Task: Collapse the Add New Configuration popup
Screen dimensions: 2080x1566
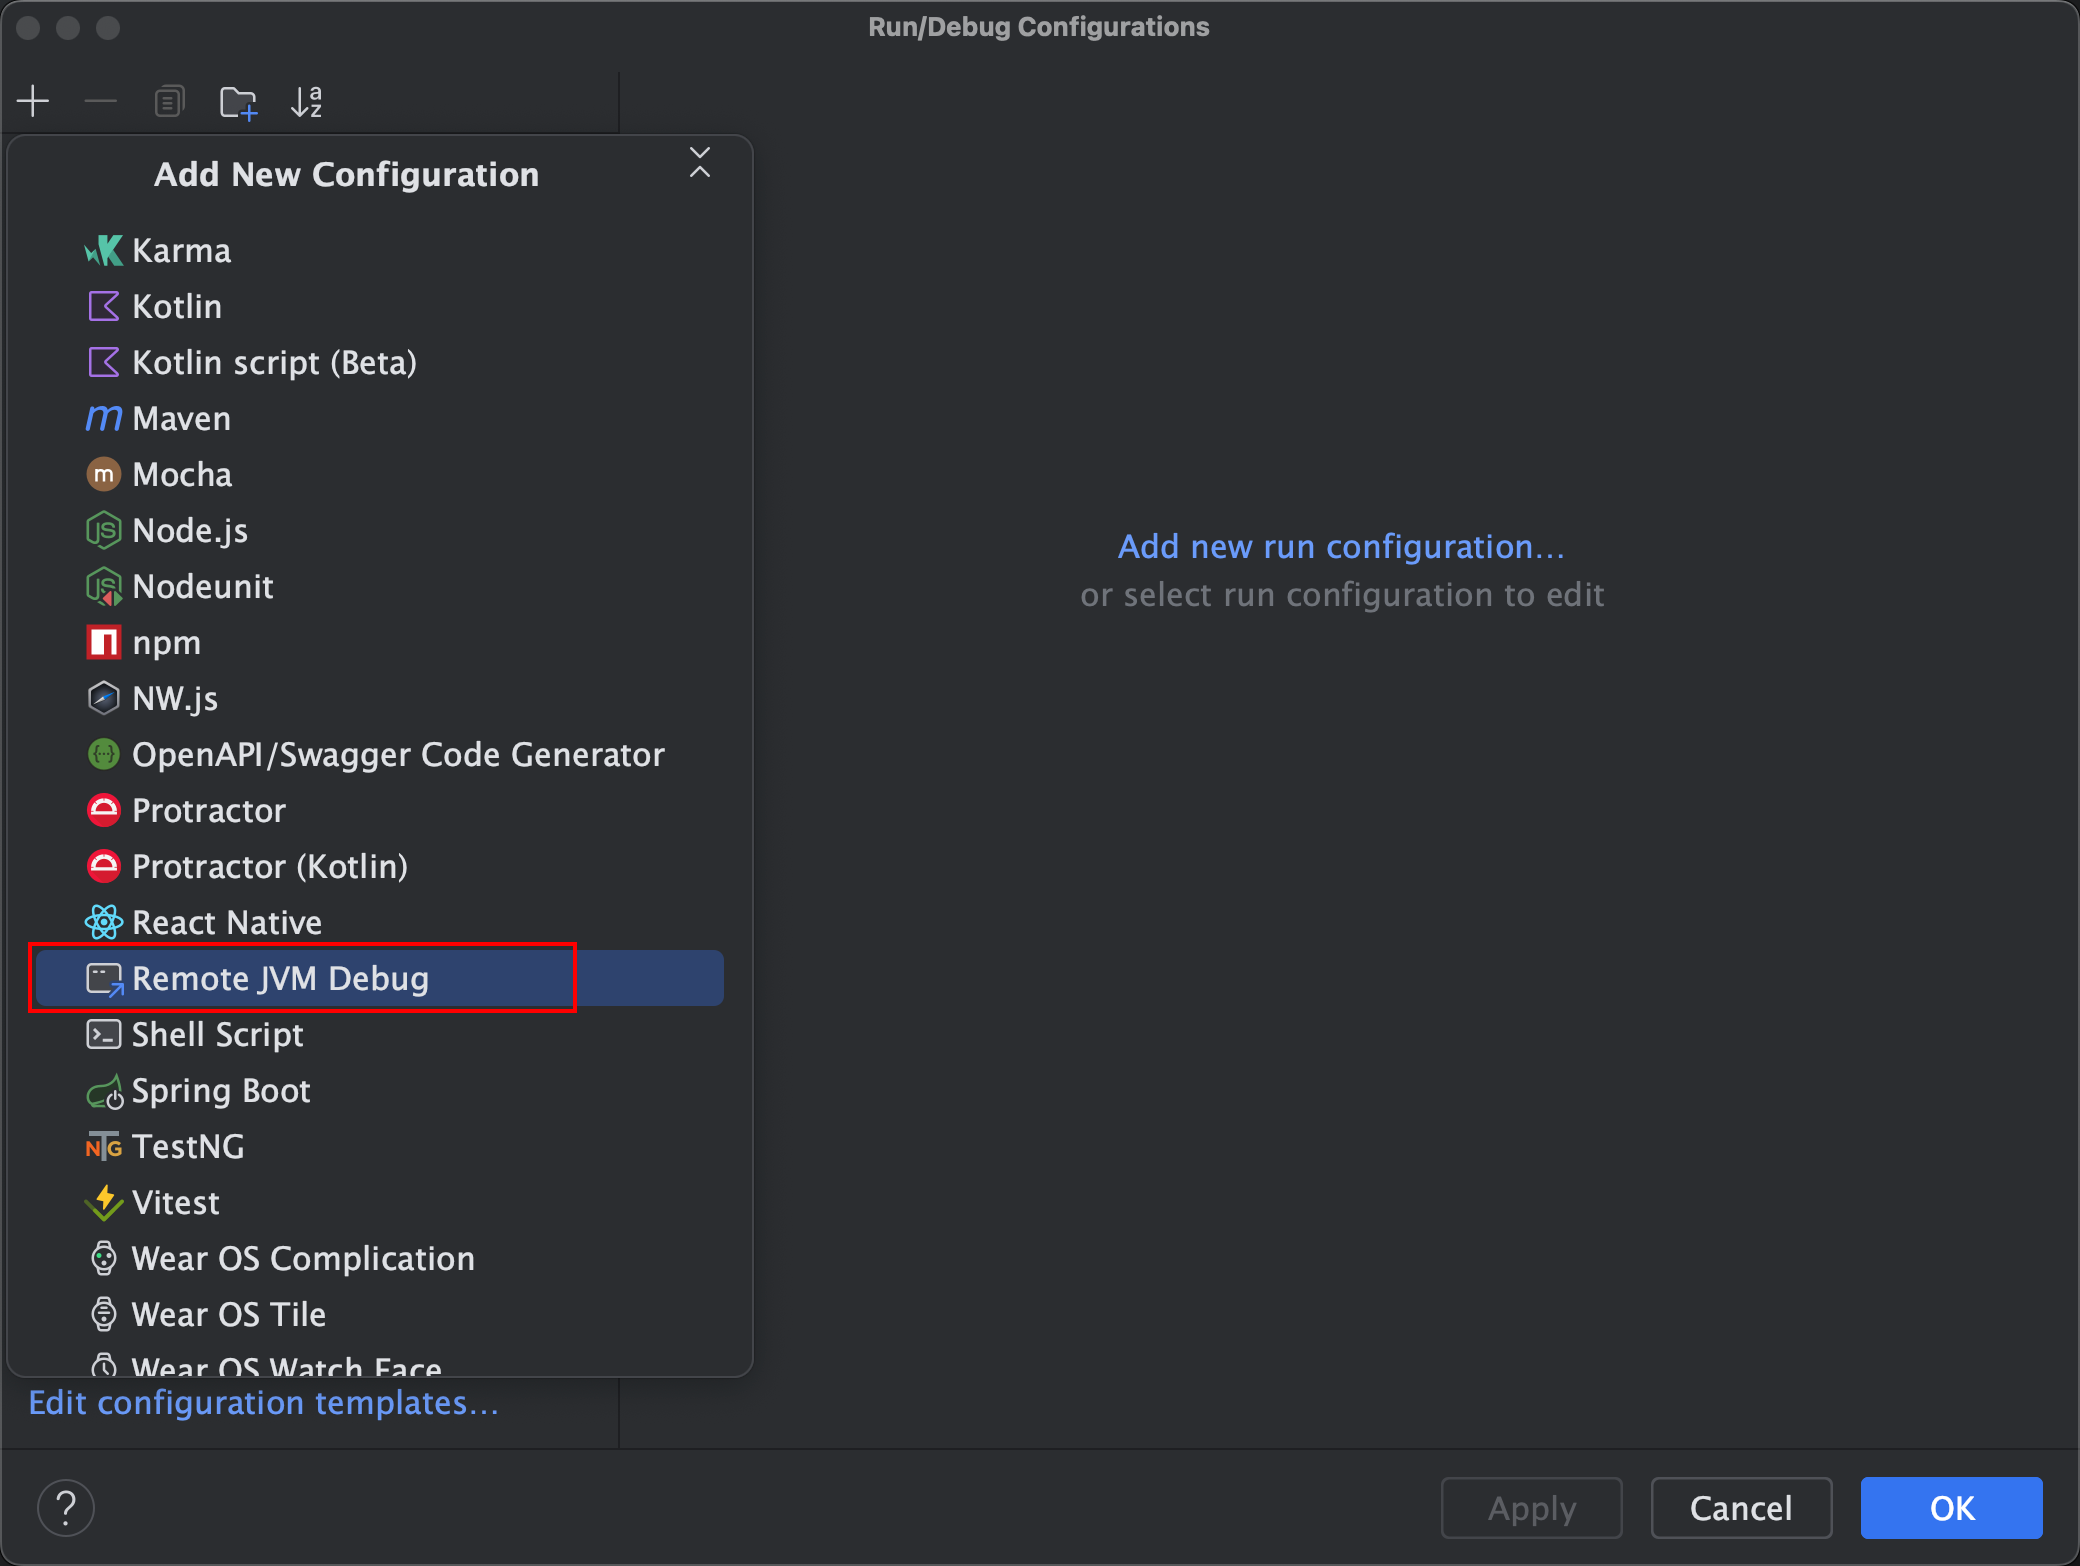Action: [x=700, y=162]
